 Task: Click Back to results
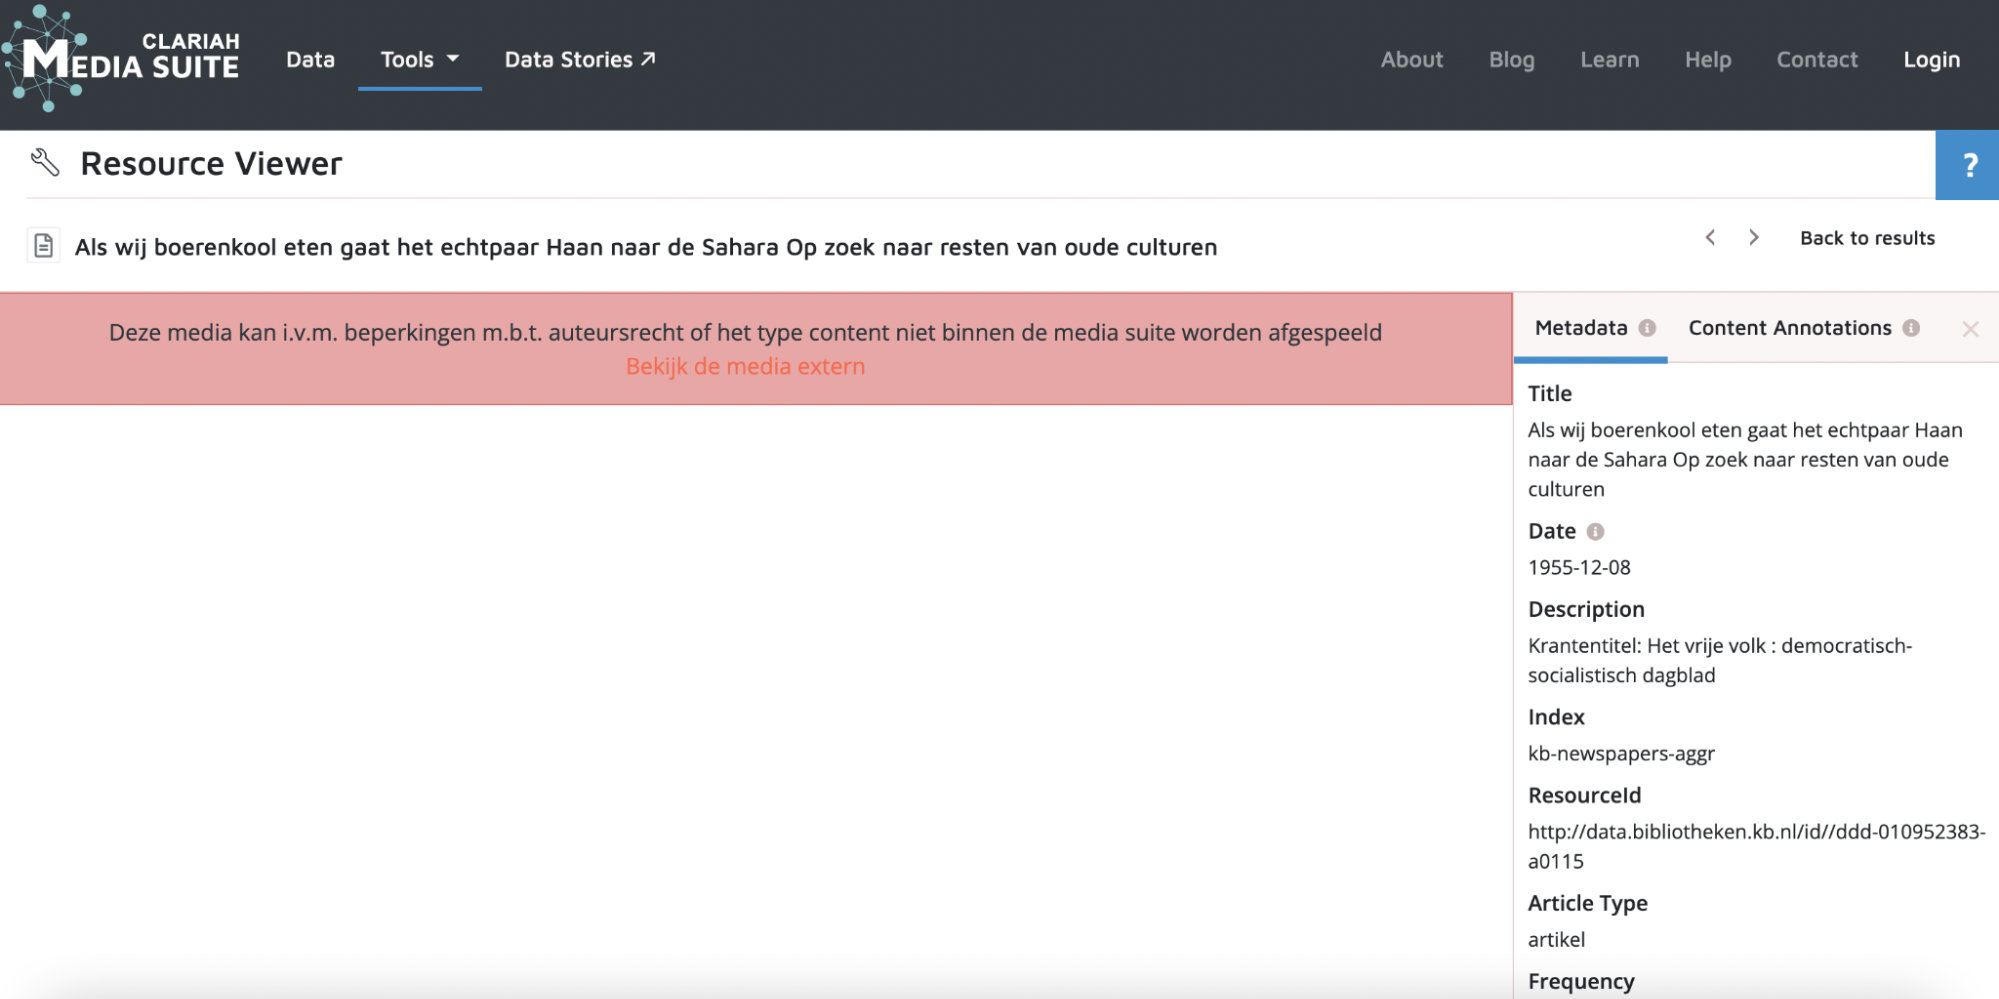click(1867, 238)
